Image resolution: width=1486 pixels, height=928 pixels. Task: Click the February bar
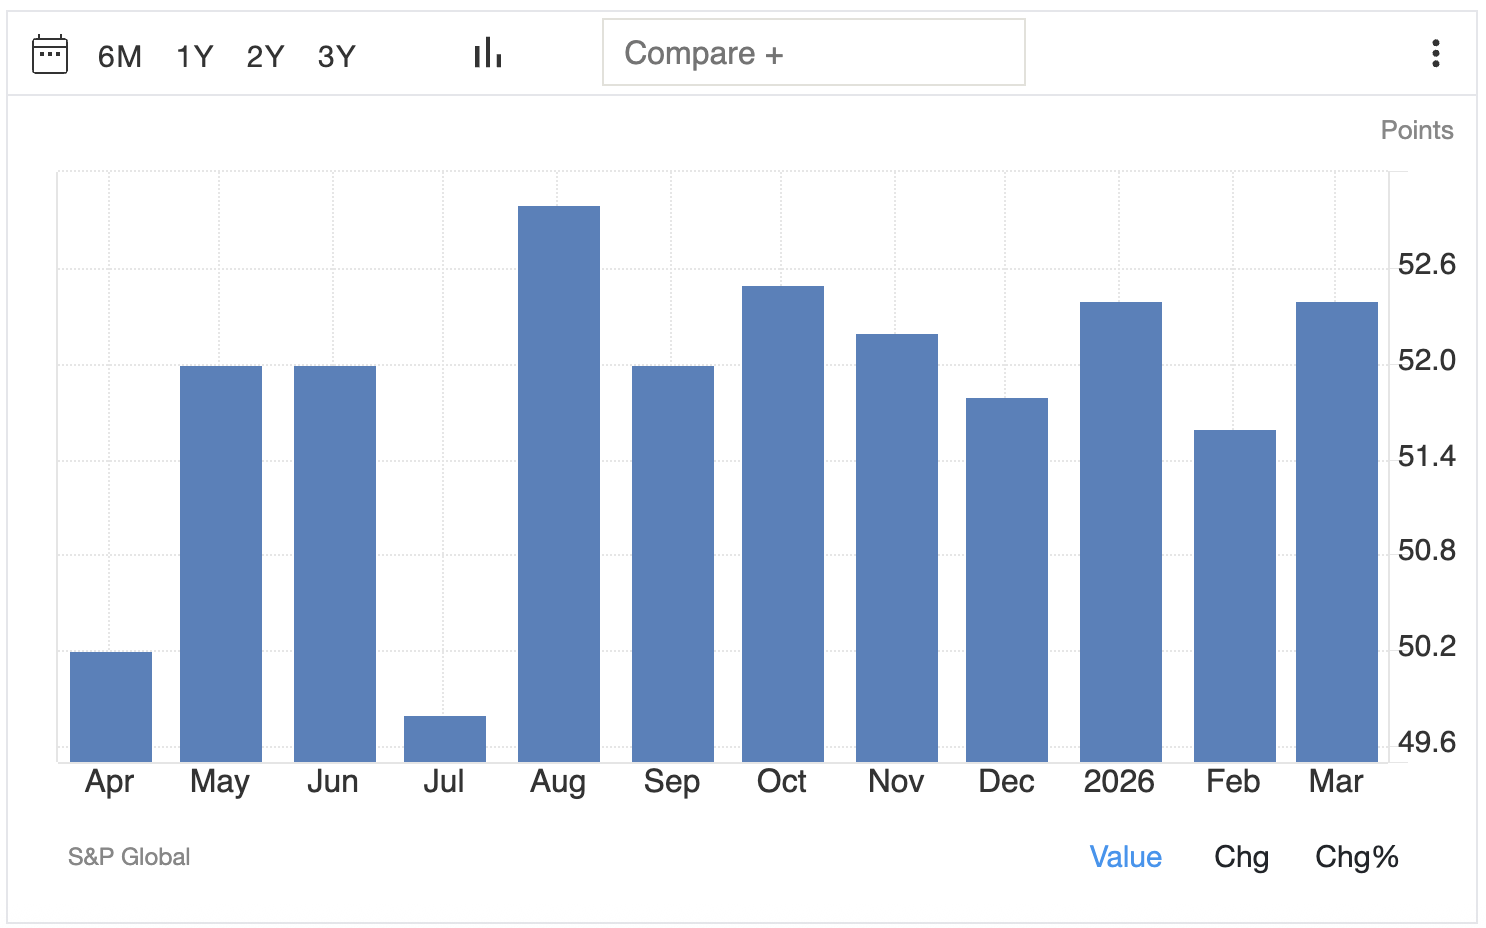pos(1234,596)
